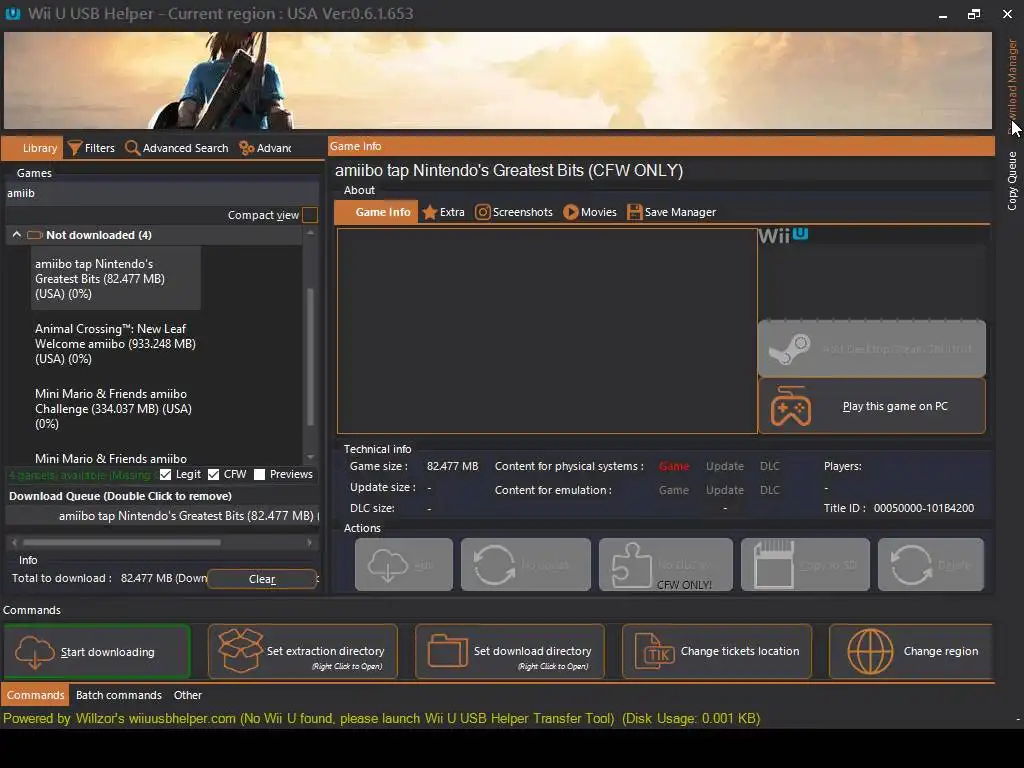Click the Set download directory folder icon
The image size is (1024, 768).
click(447, 651)
